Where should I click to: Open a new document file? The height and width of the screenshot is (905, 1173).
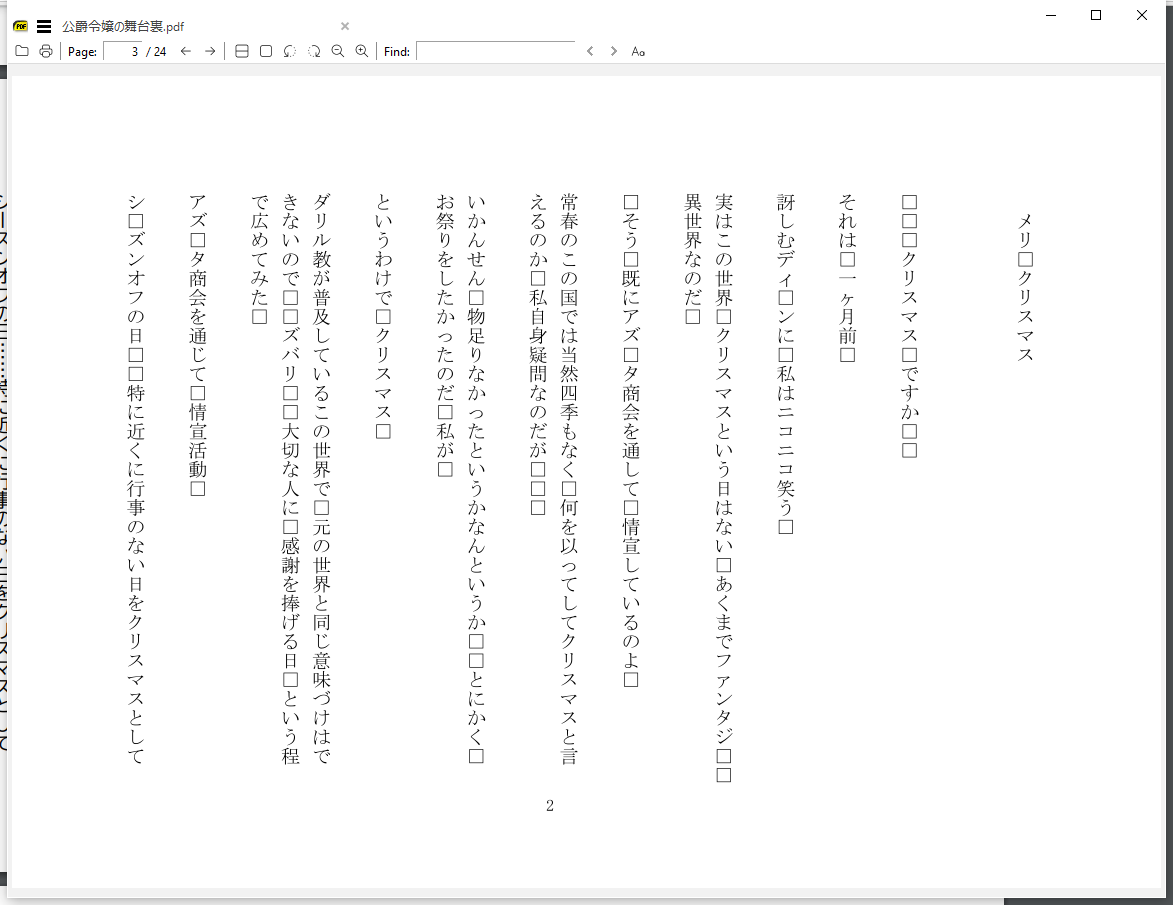point(22,51)
